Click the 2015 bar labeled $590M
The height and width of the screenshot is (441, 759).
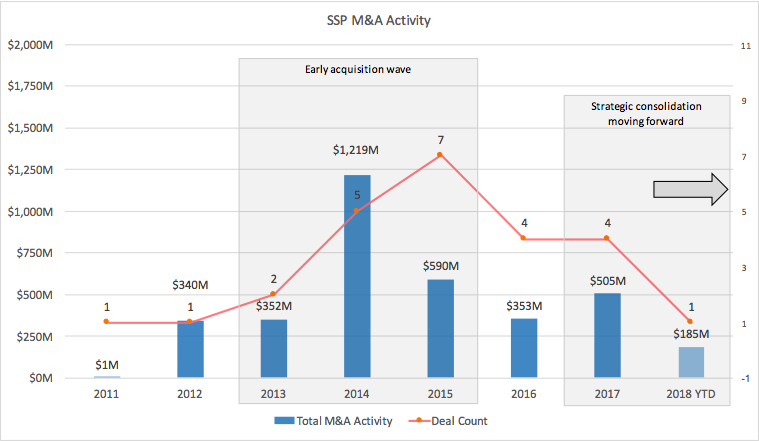440,329
